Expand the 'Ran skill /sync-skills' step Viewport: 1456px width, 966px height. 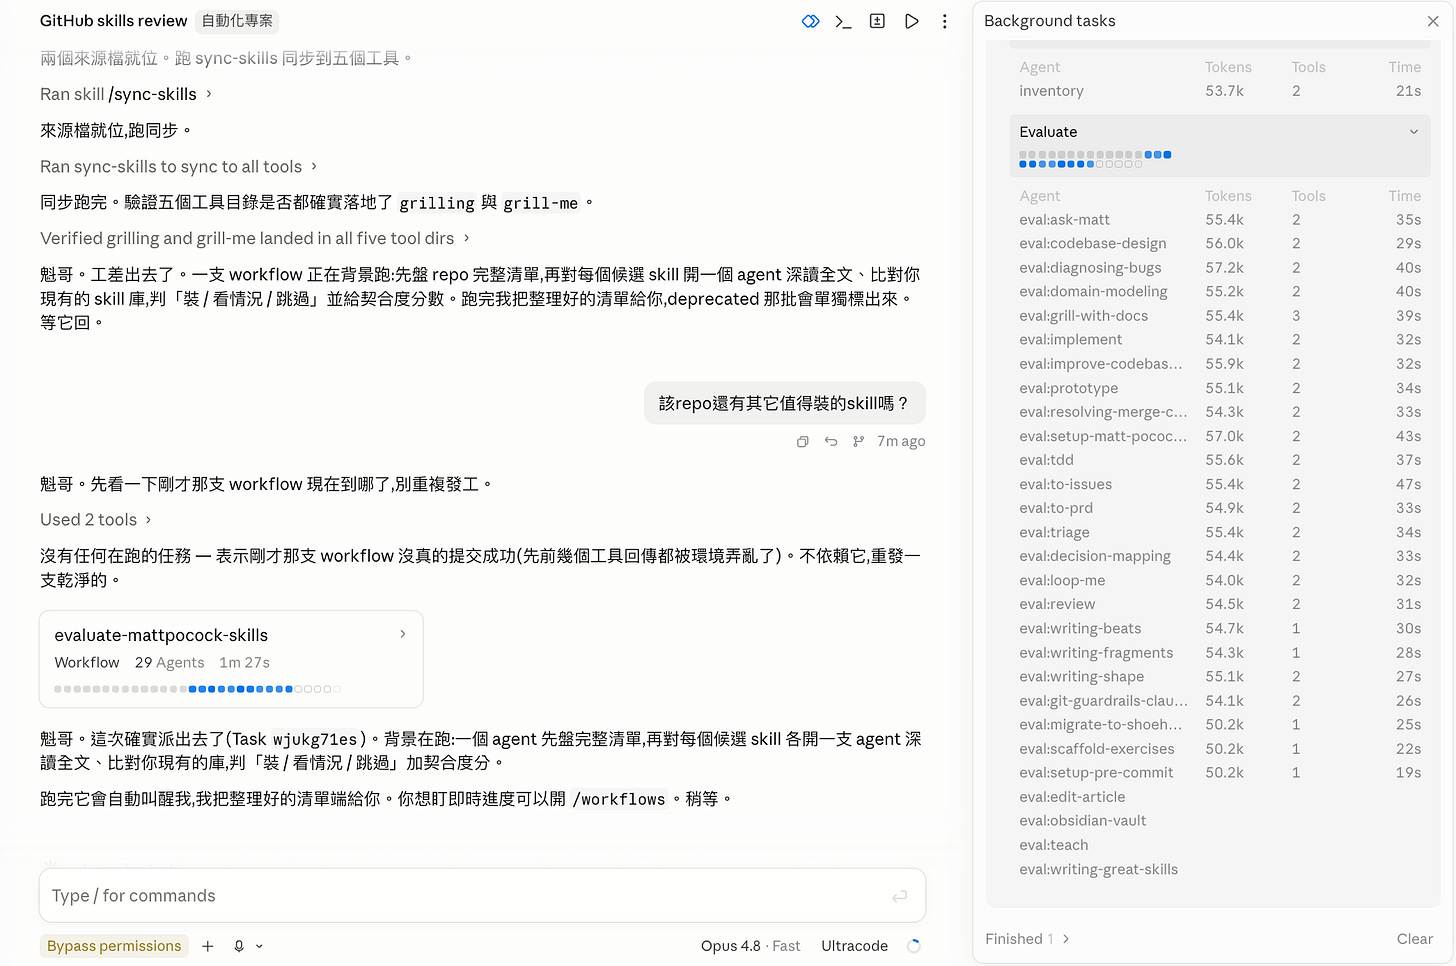point(126,94)
